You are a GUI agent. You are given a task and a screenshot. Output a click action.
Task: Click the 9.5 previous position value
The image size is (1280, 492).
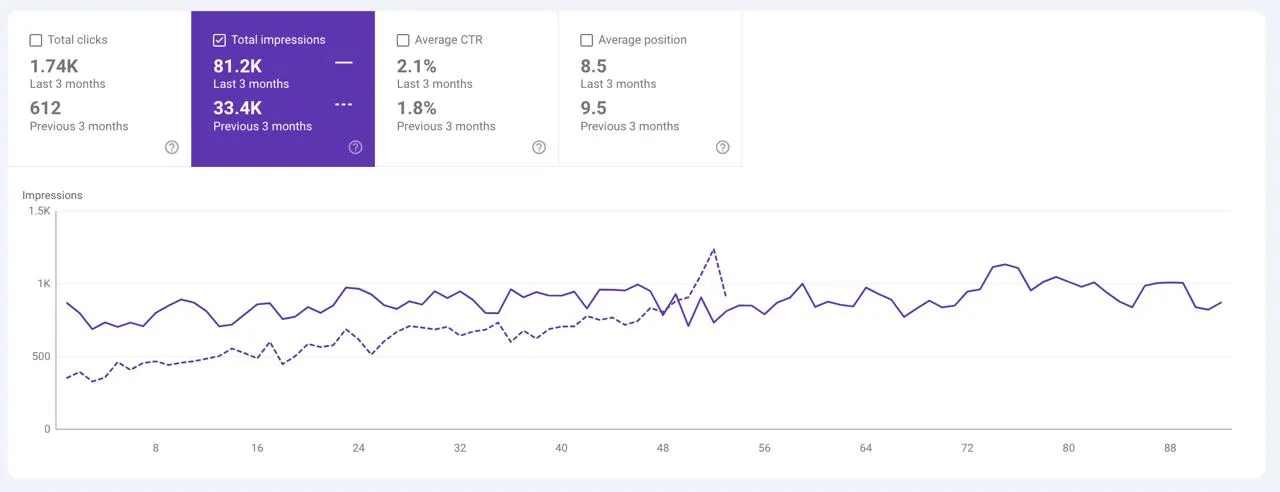[593, 108]
